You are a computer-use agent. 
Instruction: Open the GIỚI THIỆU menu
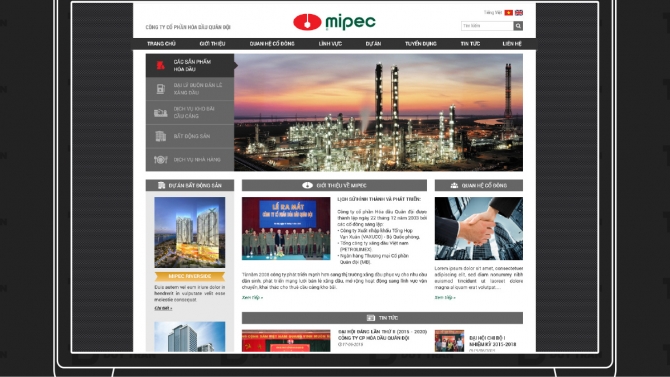[212, 44]
